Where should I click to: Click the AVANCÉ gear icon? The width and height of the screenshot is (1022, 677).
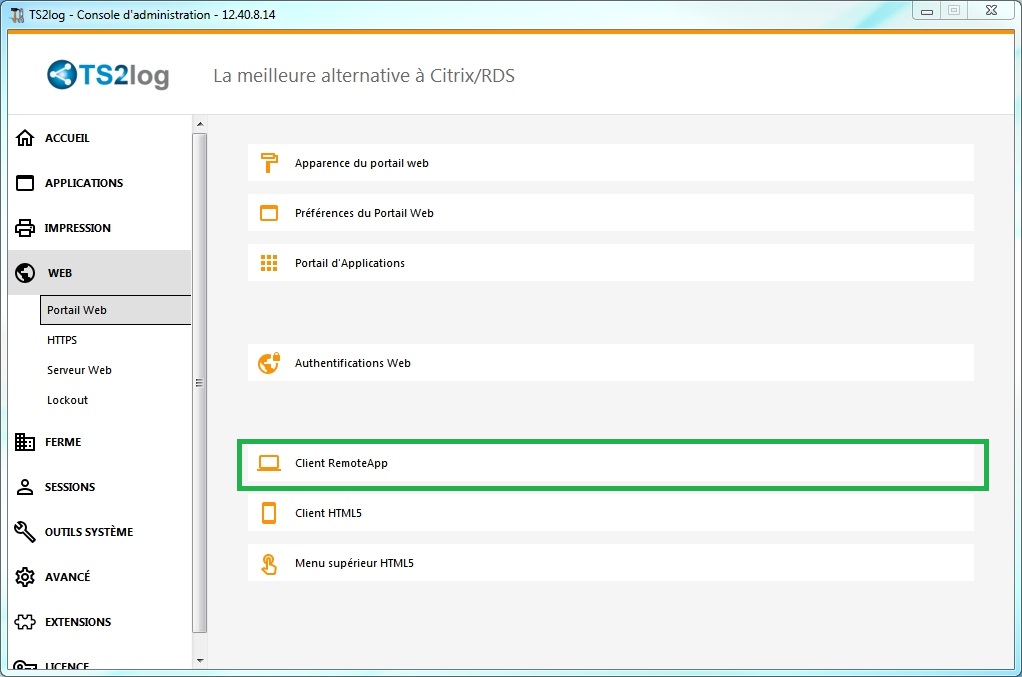coord(25,577)
